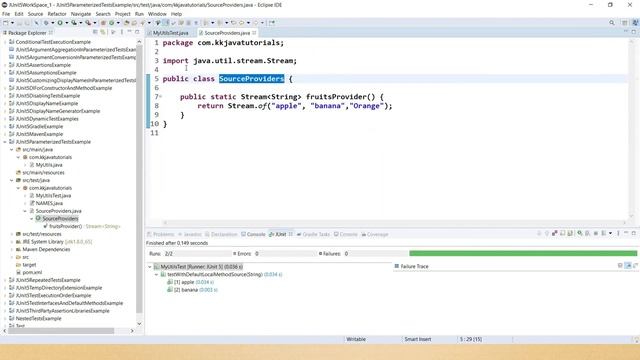Collapse the JUnit5ParameterizedTestsExample project

tap(5, 142)
